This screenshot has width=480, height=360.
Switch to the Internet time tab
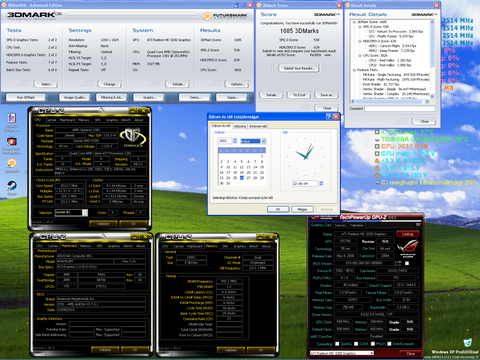(x=258, y=126)
